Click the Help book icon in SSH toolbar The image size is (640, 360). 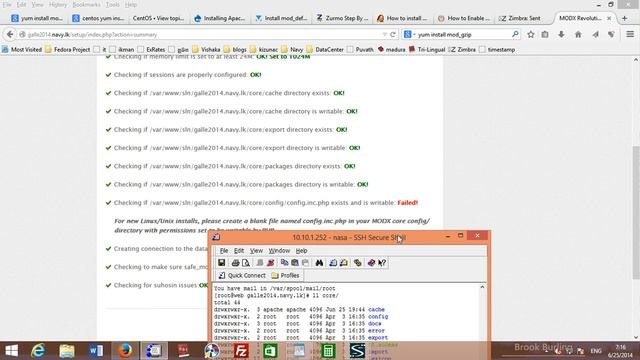(x=371, y=263)
